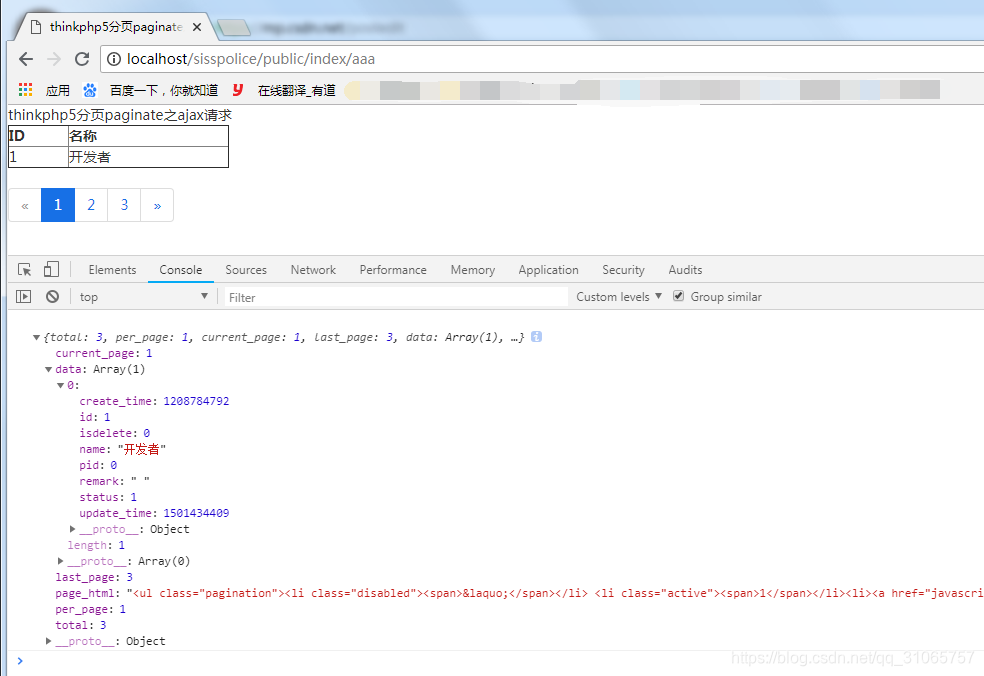Click the page heading thinkphp5分页paginate之ajax请求
Viewport: 984px width, 676px height.
(x=120, y=115)
